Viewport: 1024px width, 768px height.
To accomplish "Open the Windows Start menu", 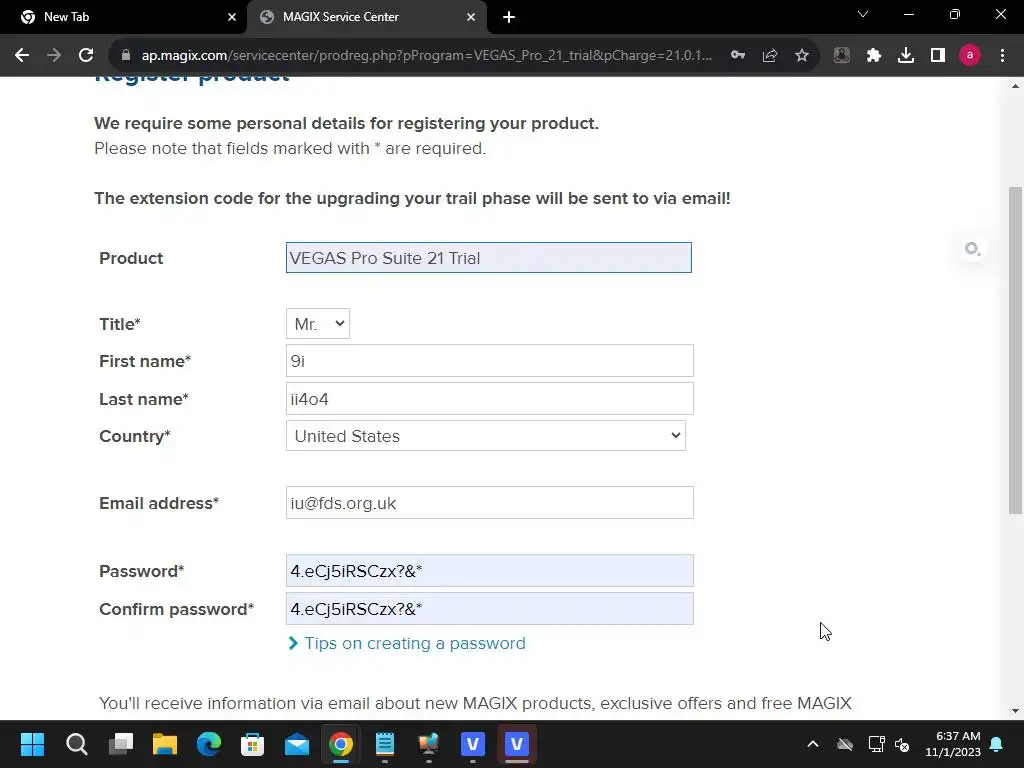I will (32, 744).
